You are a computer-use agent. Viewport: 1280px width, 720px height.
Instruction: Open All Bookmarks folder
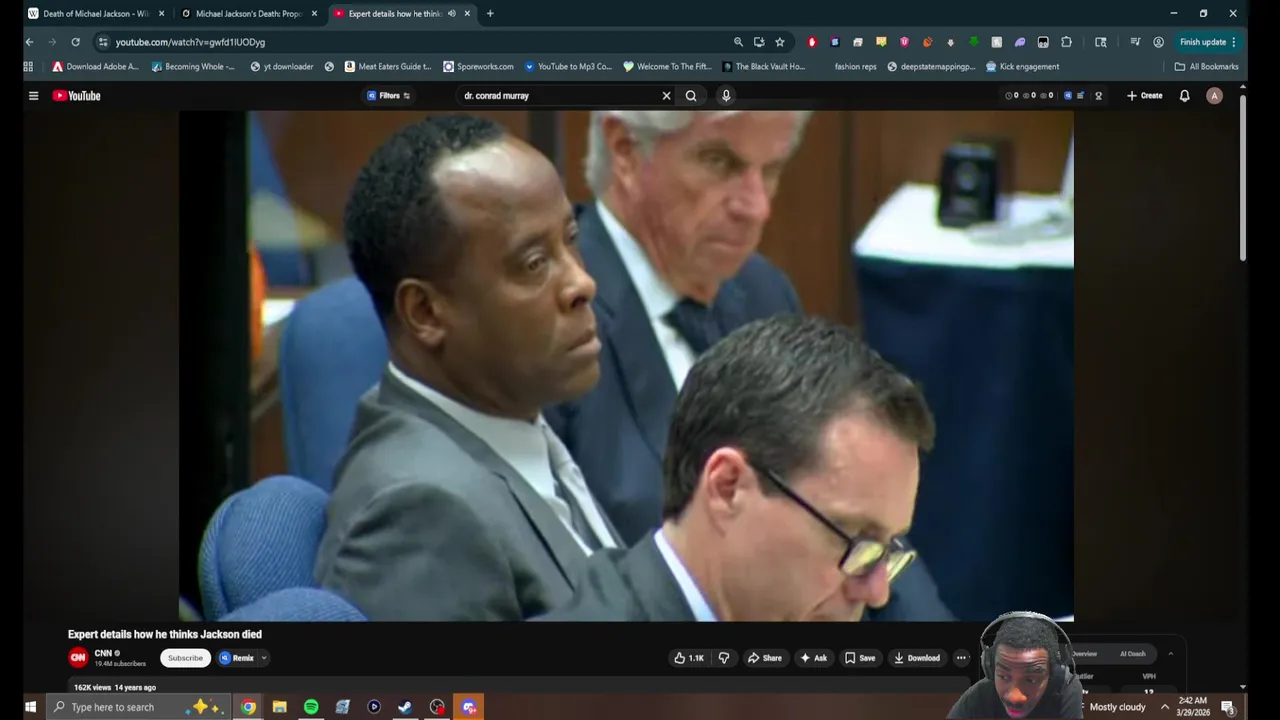coord(1206,67)
